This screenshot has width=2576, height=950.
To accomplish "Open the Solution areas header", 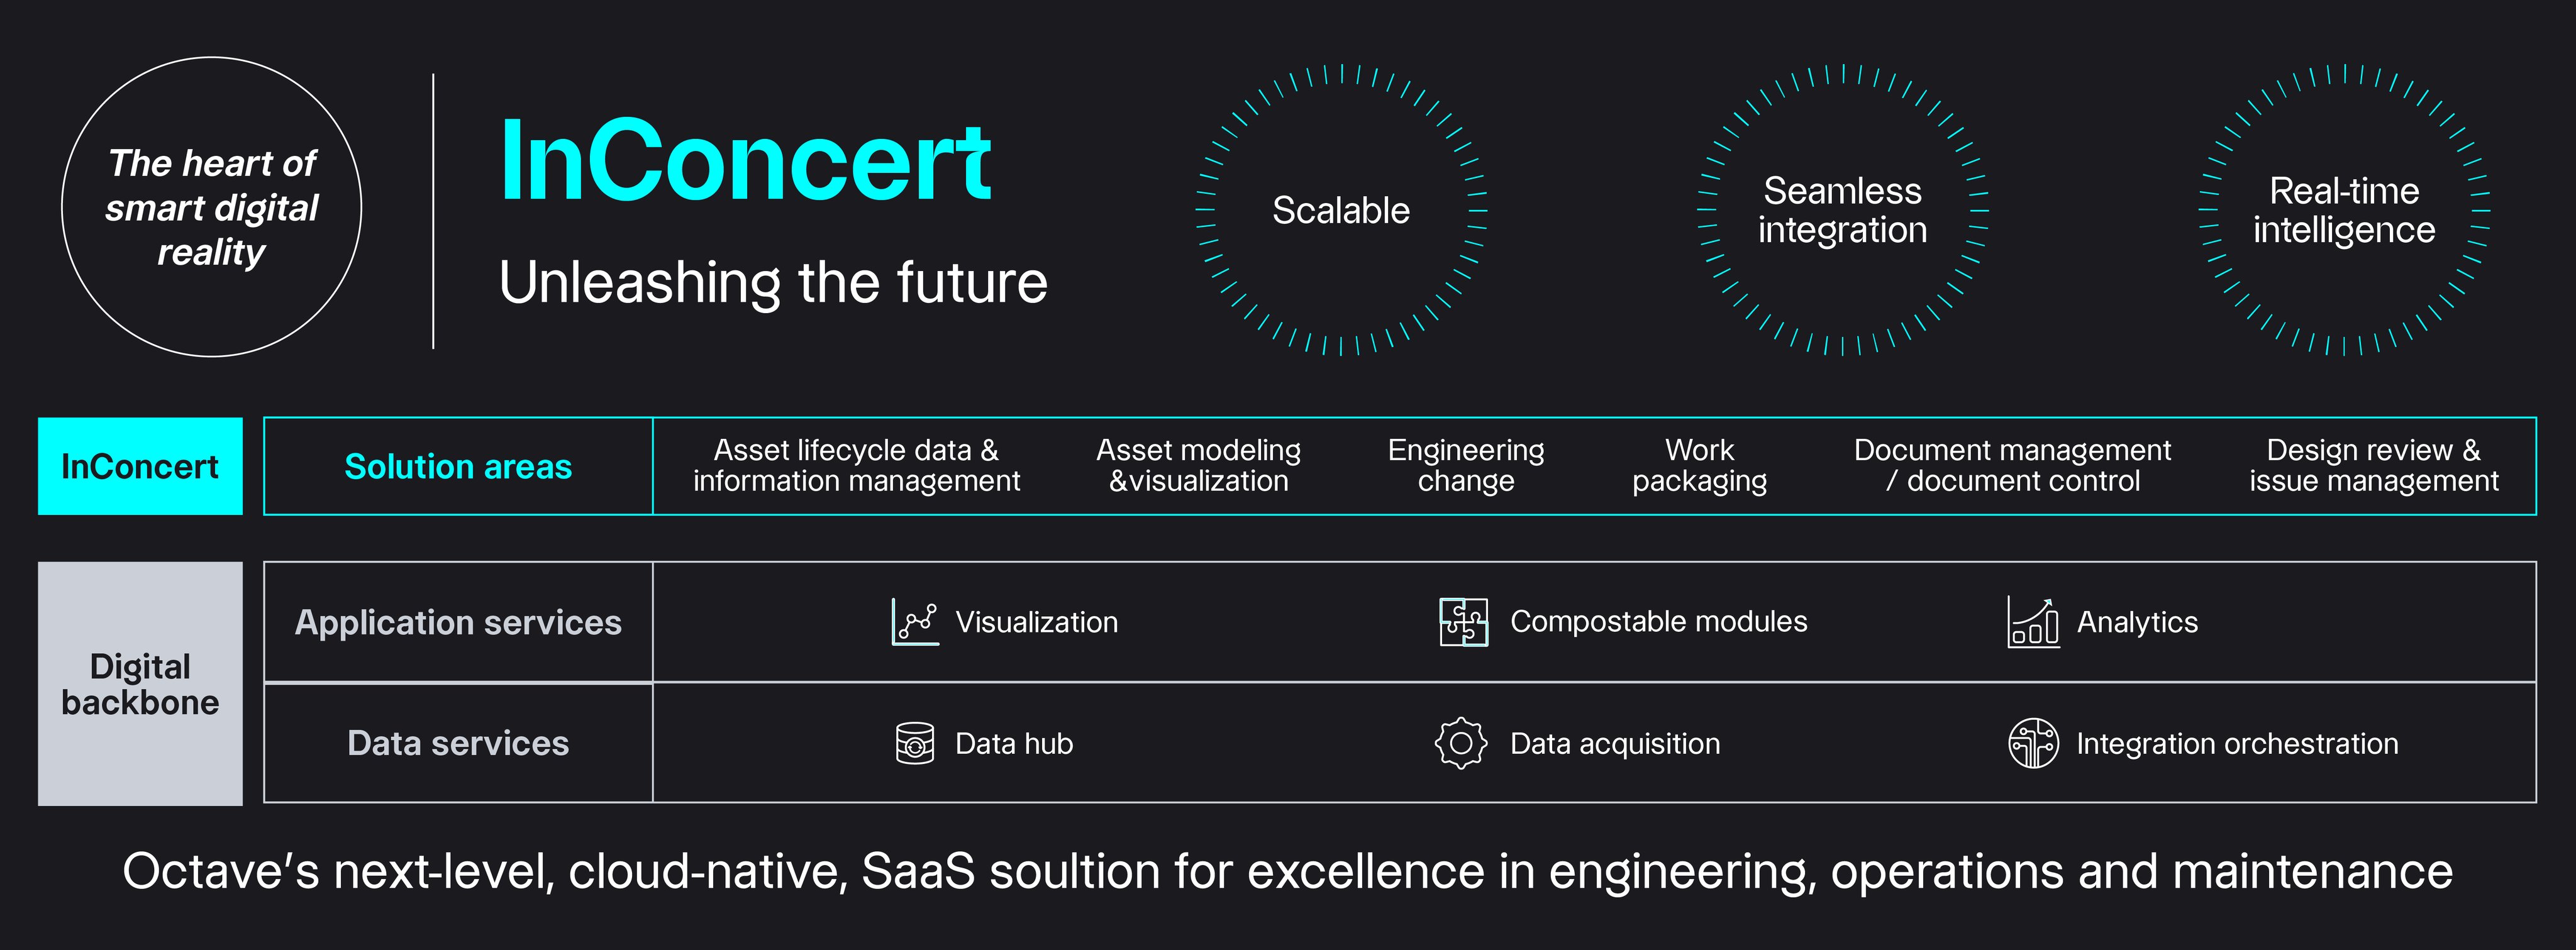I will point(458,466).
